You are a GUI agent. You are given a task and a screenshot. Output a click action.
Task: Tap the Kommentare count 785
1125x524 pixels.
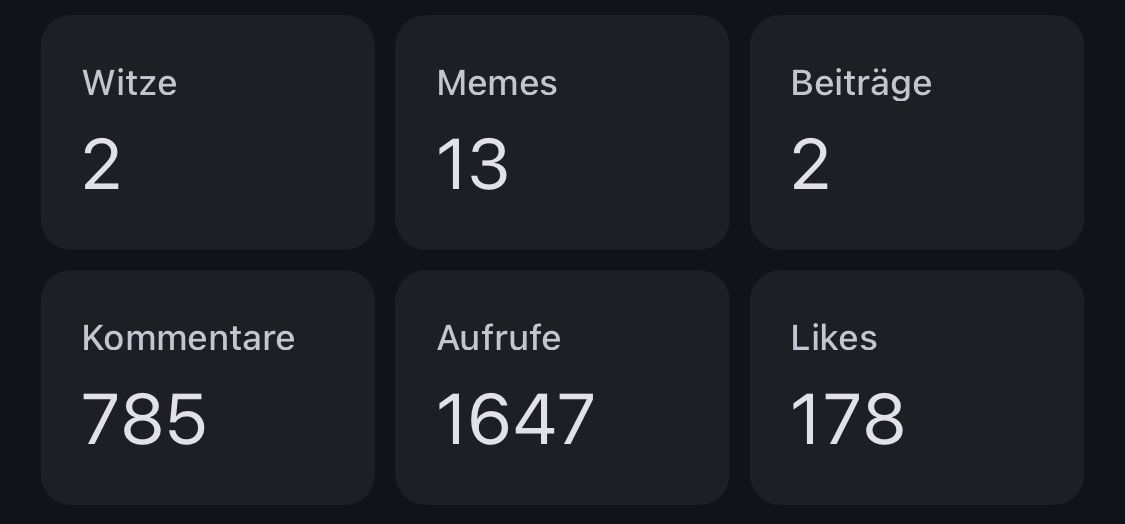pyautogui.click(x=144, y=419)
